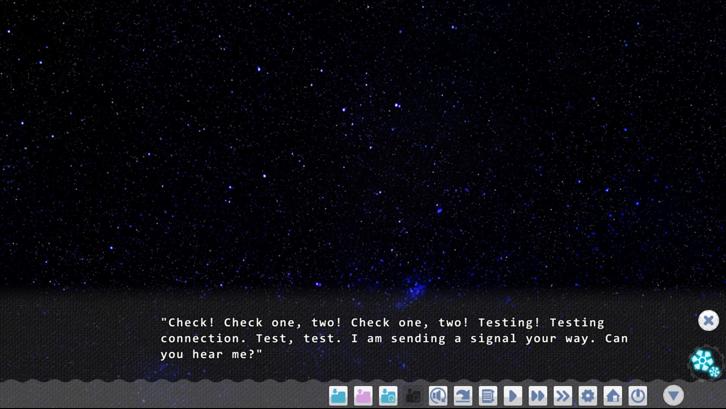This screenshot has width=726, height=409.
Task: Hide the message window with X button
Action: click(708, 321)
